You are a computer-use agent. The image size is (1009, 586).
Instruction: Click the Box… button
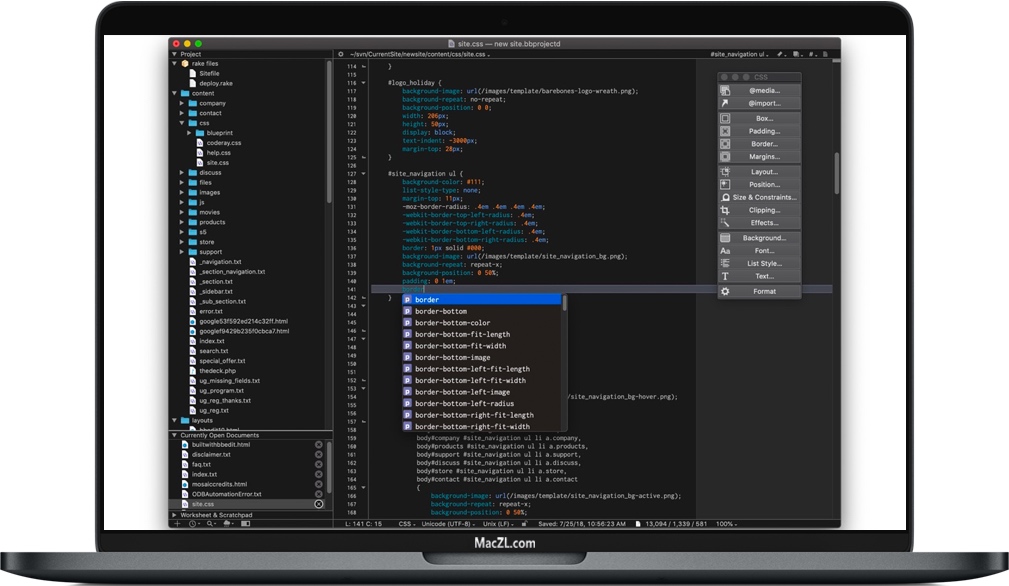click(x=763, y=117)
